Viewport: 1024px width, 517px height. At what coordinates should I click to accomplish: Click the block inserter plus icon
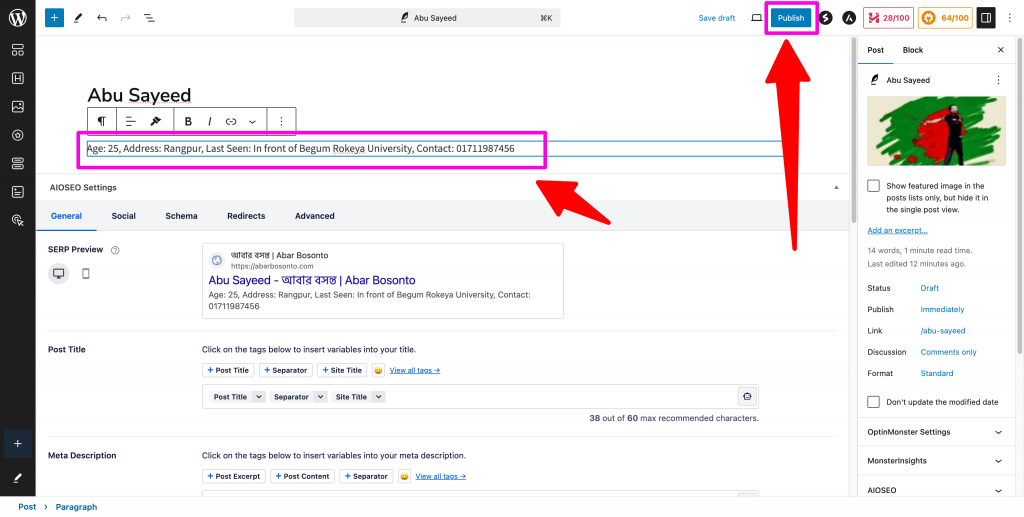[53, 18]
